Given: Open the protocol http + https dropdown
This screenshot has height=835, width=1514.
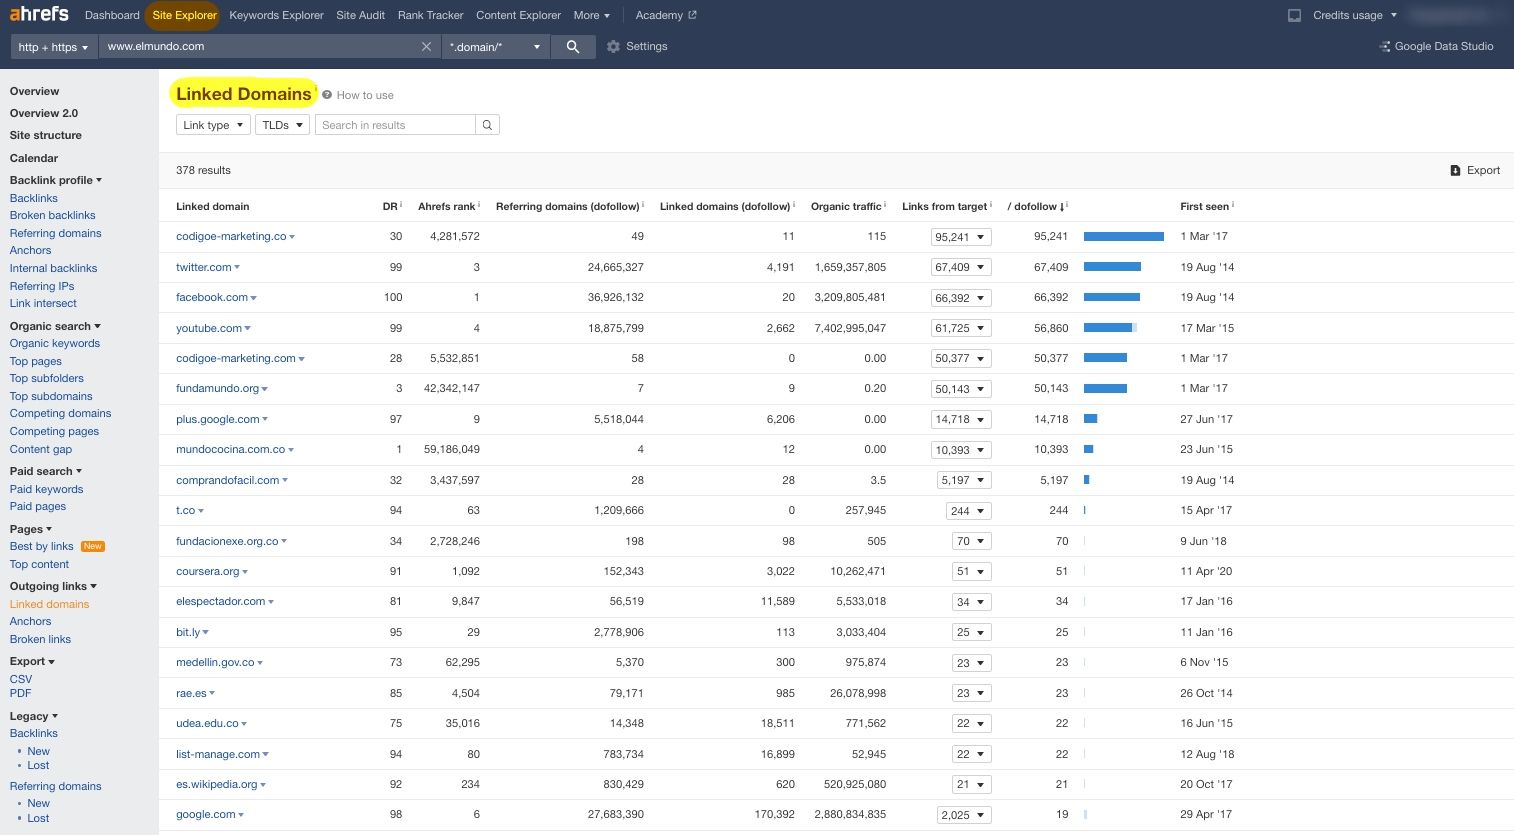Looking at the screenshot, I should point(53,47).
